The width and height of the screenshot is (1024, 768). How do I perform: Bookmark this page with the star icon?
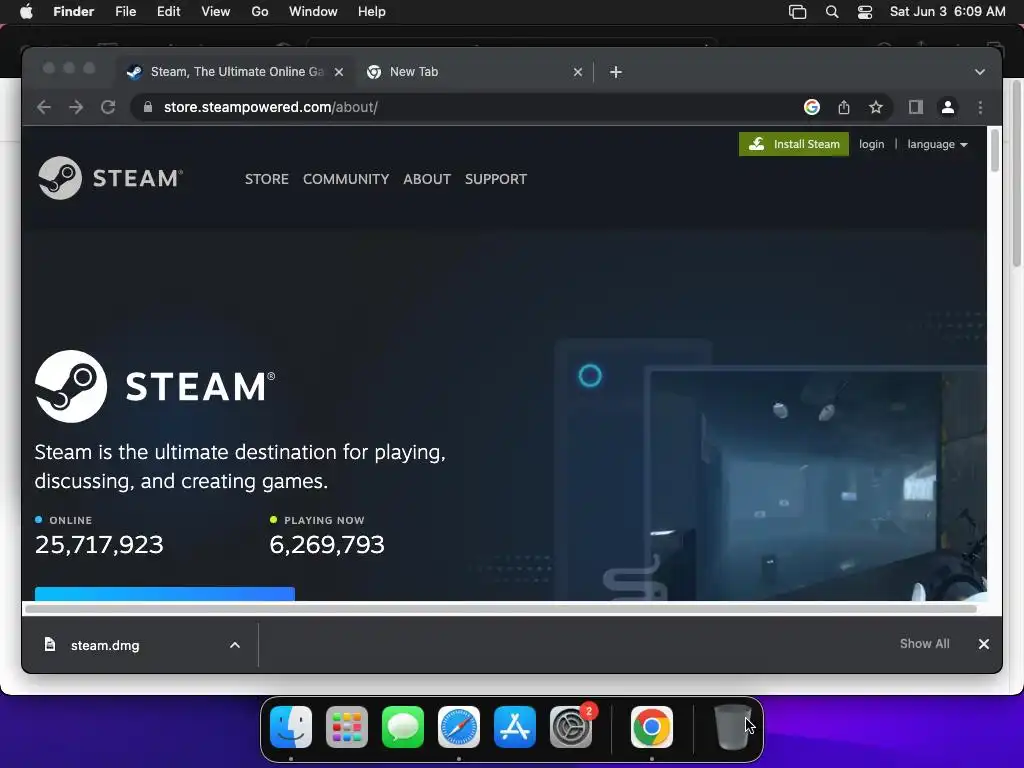tap(876, 107)
